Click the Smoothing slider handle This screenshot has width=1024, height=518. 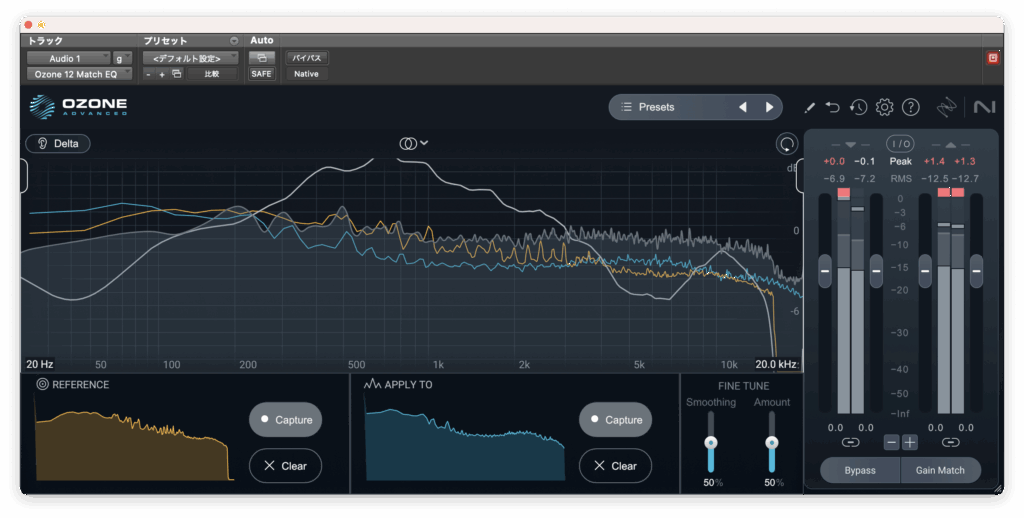(711, 443)
